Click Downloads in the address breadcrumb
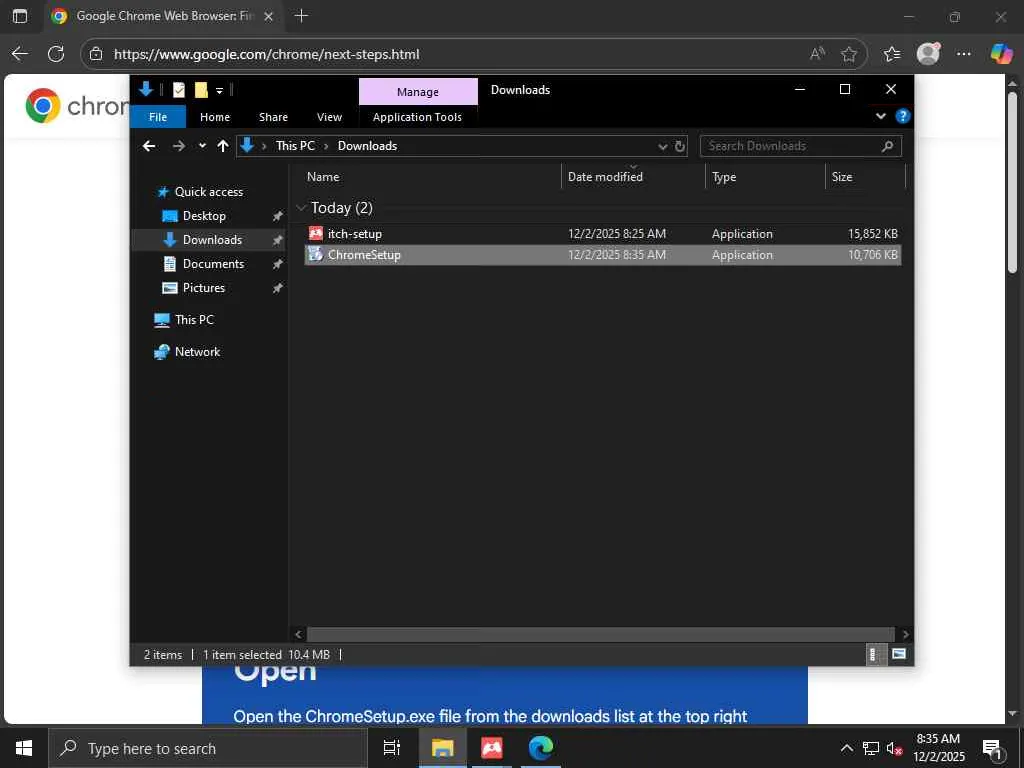Screen dimensions: 1024x768 coord(367,146)
